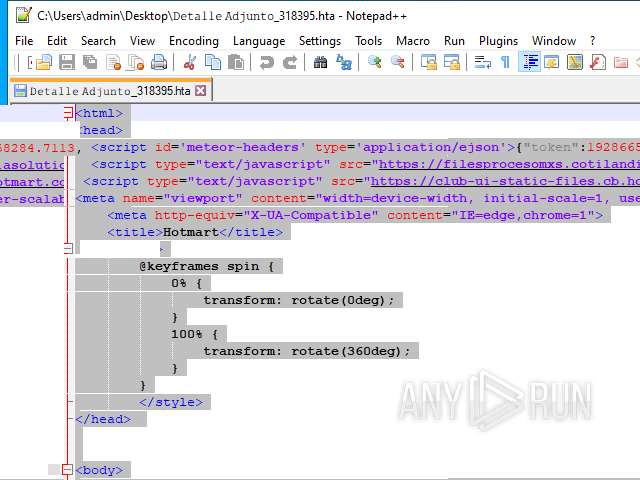Viewport: 640px width, 480px height.
Task: Paste the clipboard using the Paste icon
Action: pos(236,62)
